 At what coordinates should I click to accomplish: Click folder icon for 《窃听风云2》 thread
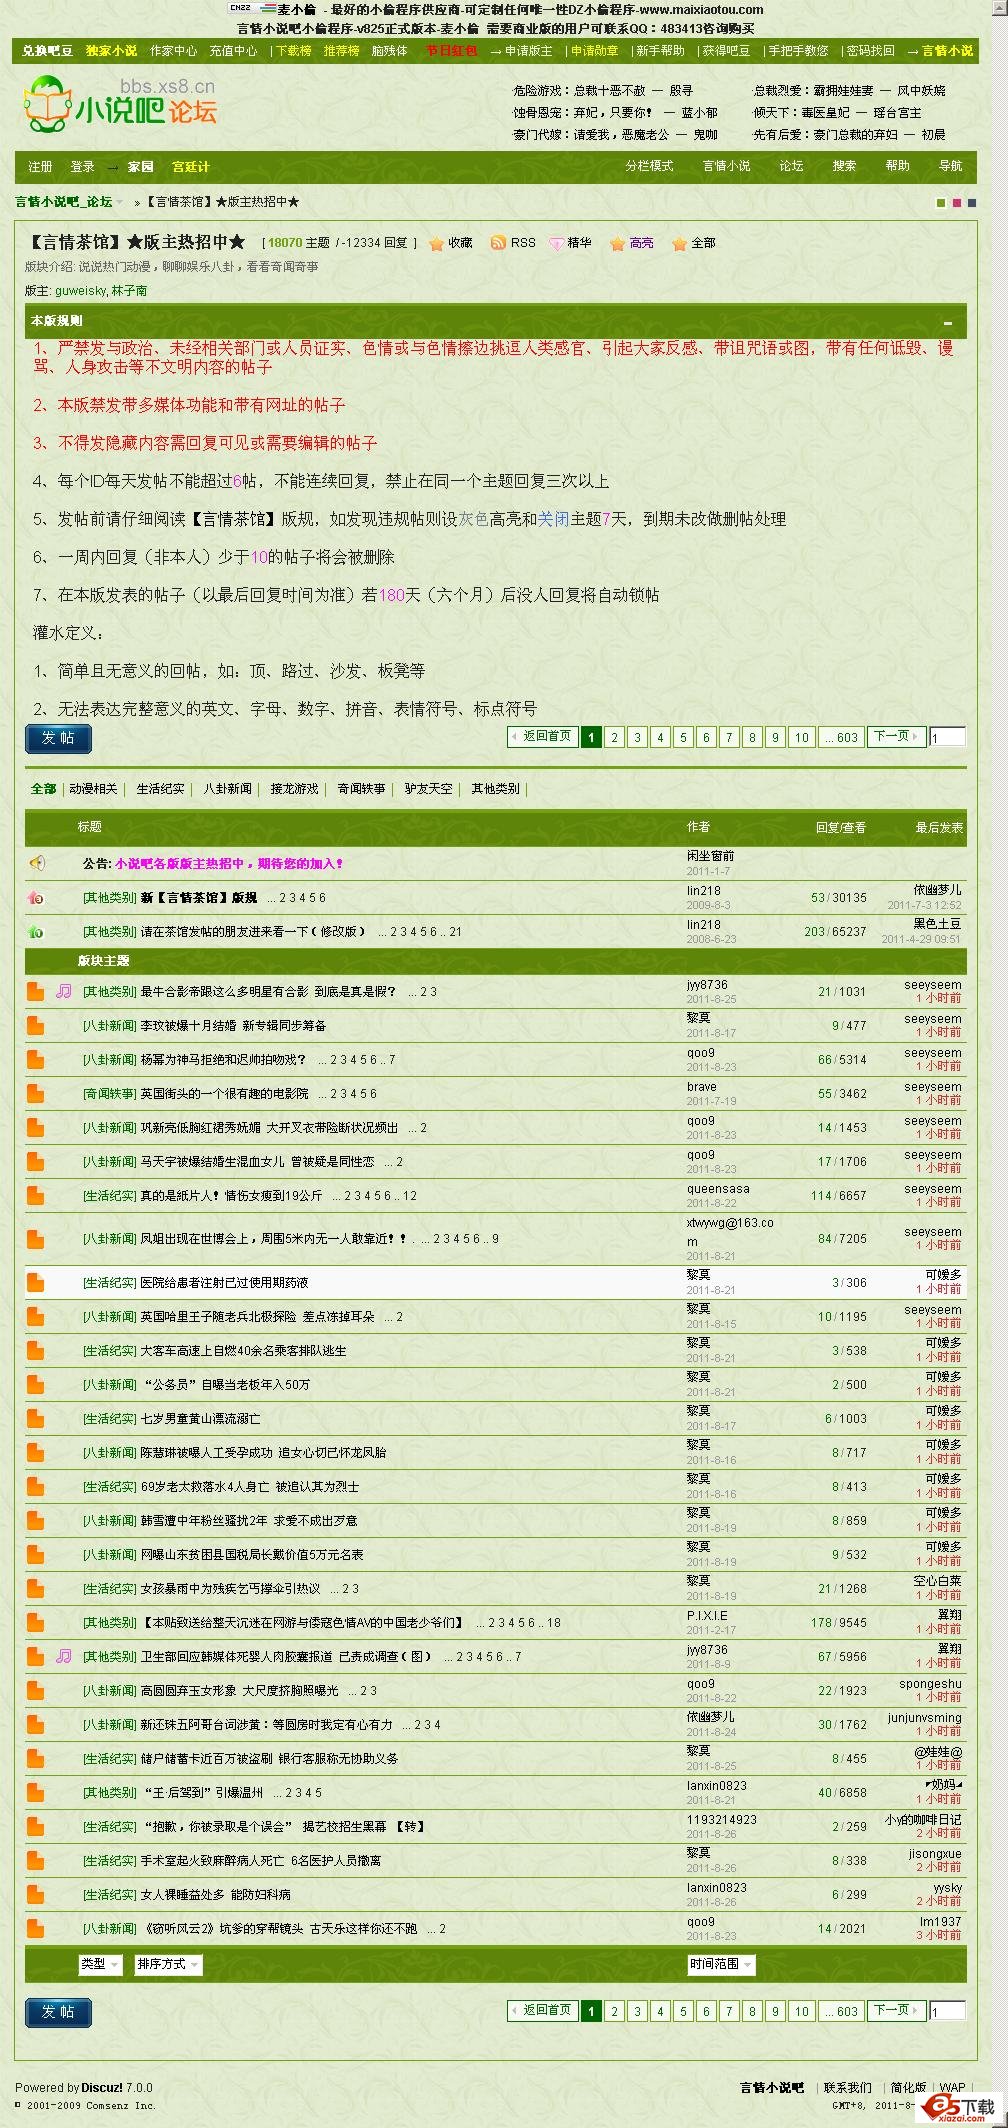pos(35,1928)
